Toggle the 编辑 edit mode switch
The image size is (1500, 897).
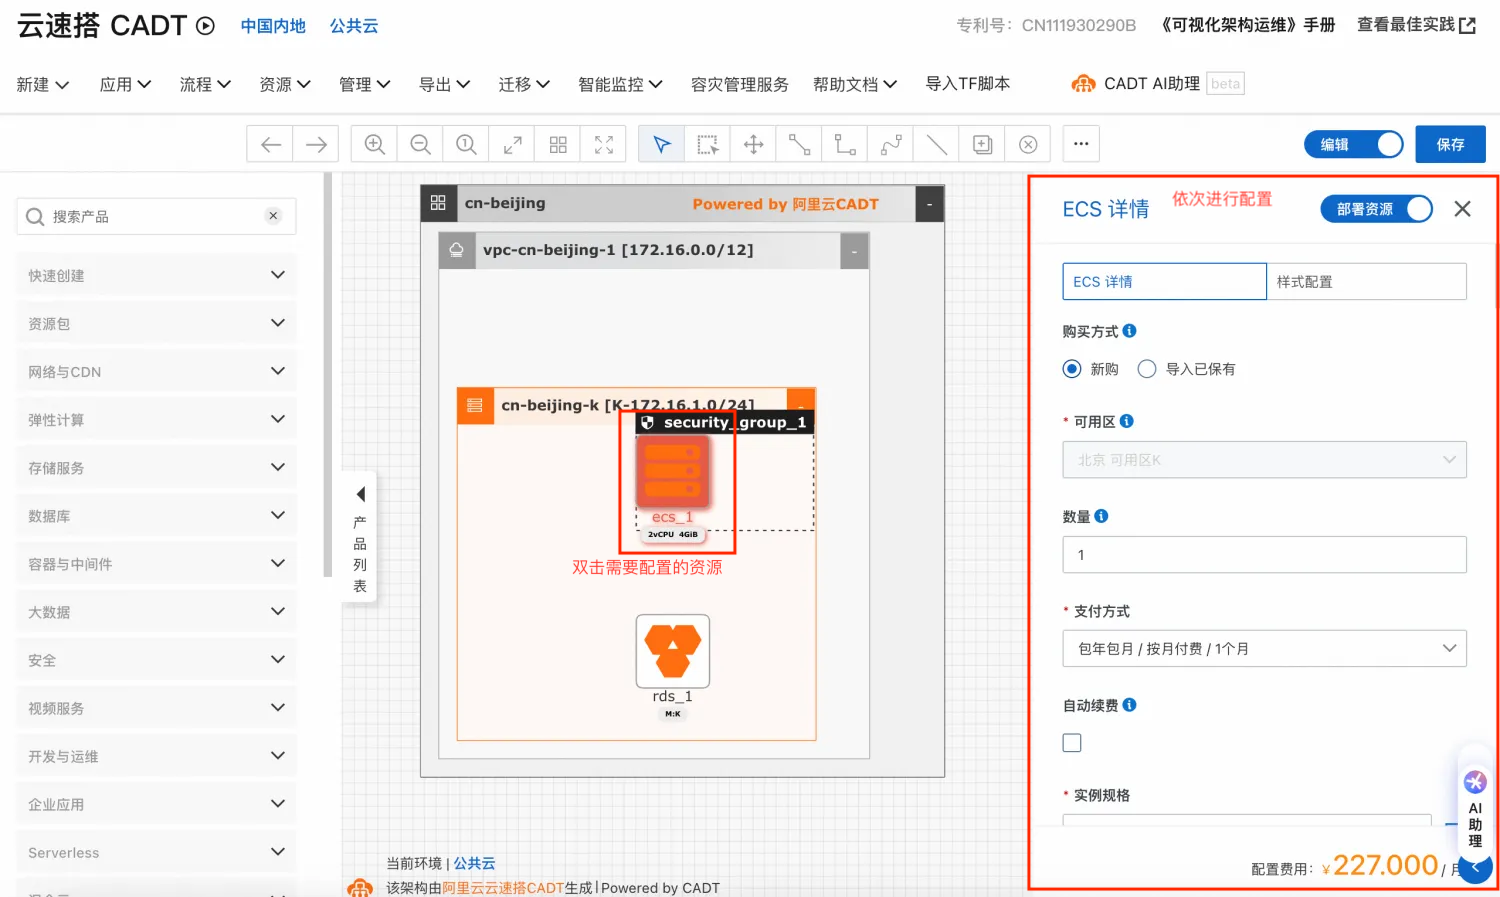tap(1354, 145)
